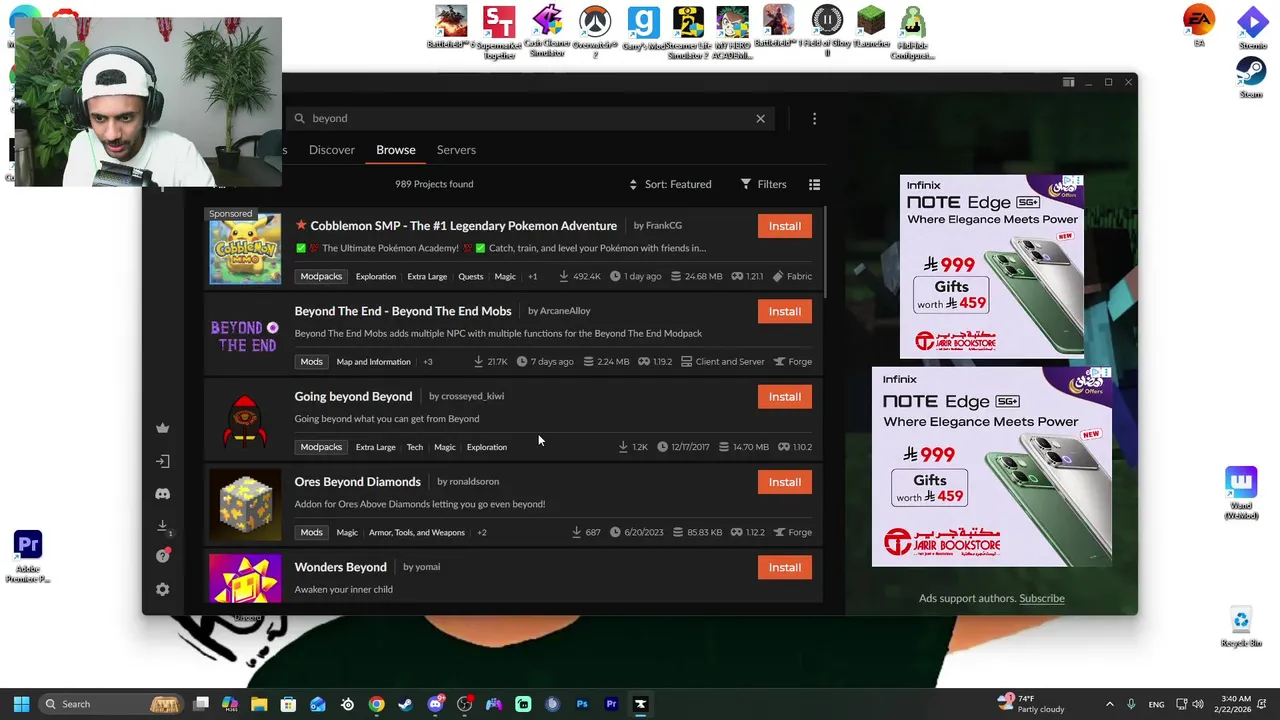Install the Wonders Beyond project
1280x720 pixels.
click(x=785, y=567)
